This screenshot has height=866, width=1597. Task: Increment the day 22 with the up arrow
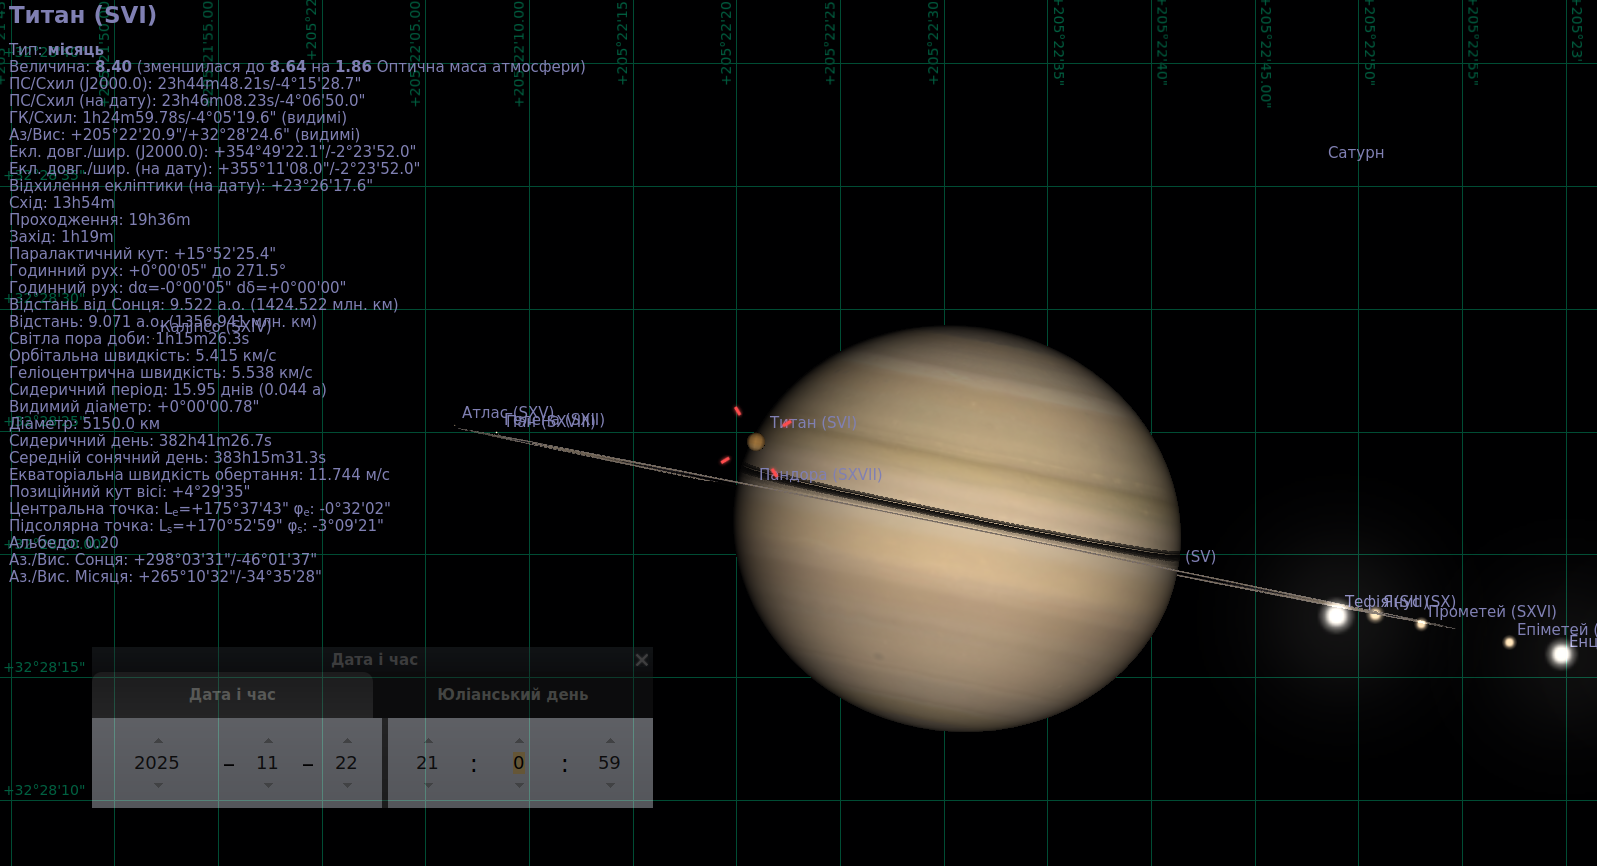(347, 741)
